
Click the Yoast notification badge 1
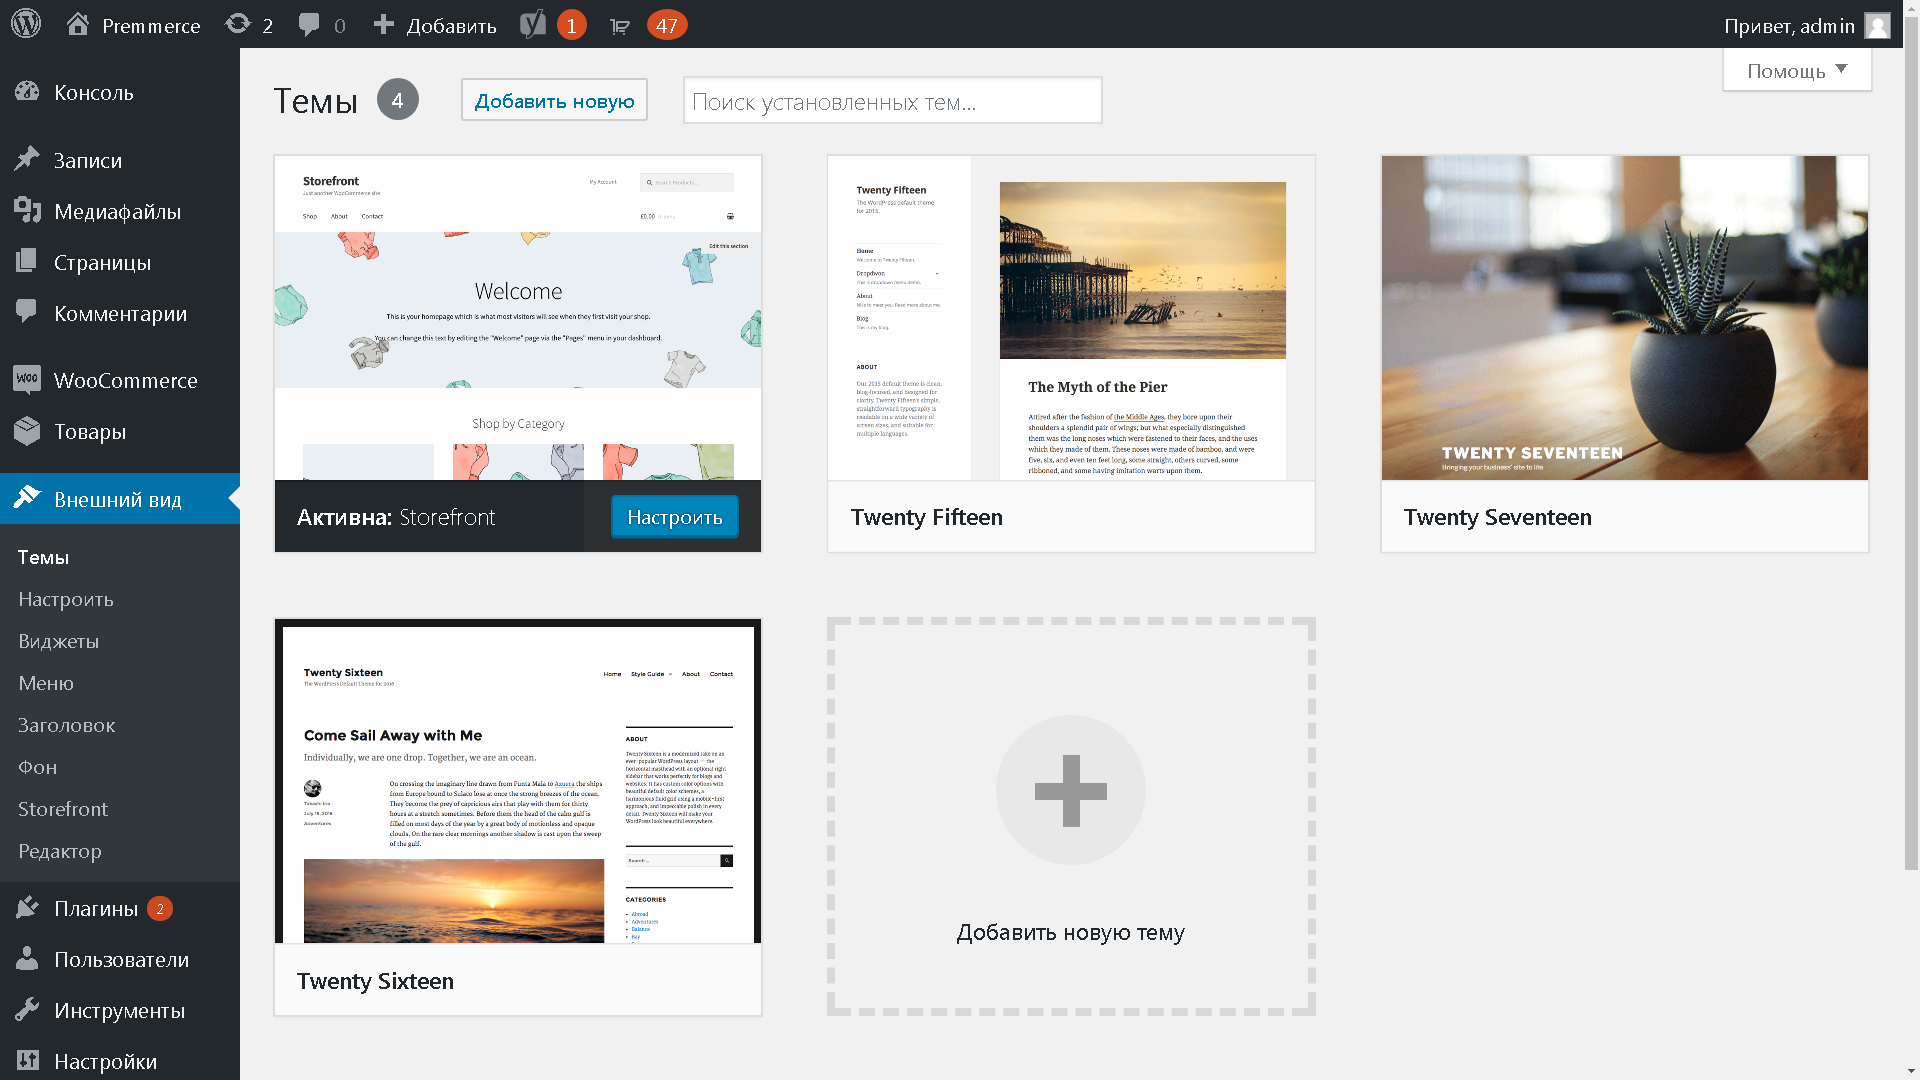(x=571, y=25)
